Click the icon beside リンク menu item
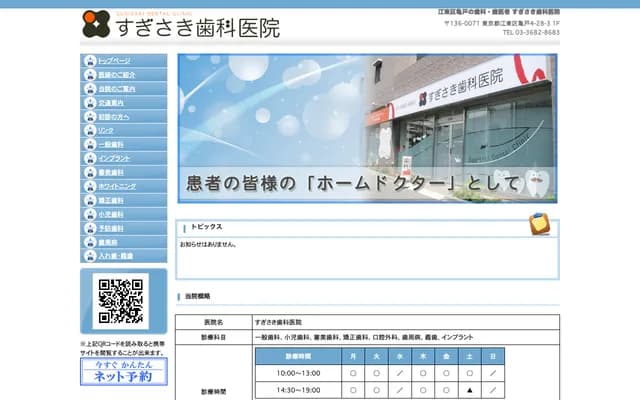 [91, 131]
